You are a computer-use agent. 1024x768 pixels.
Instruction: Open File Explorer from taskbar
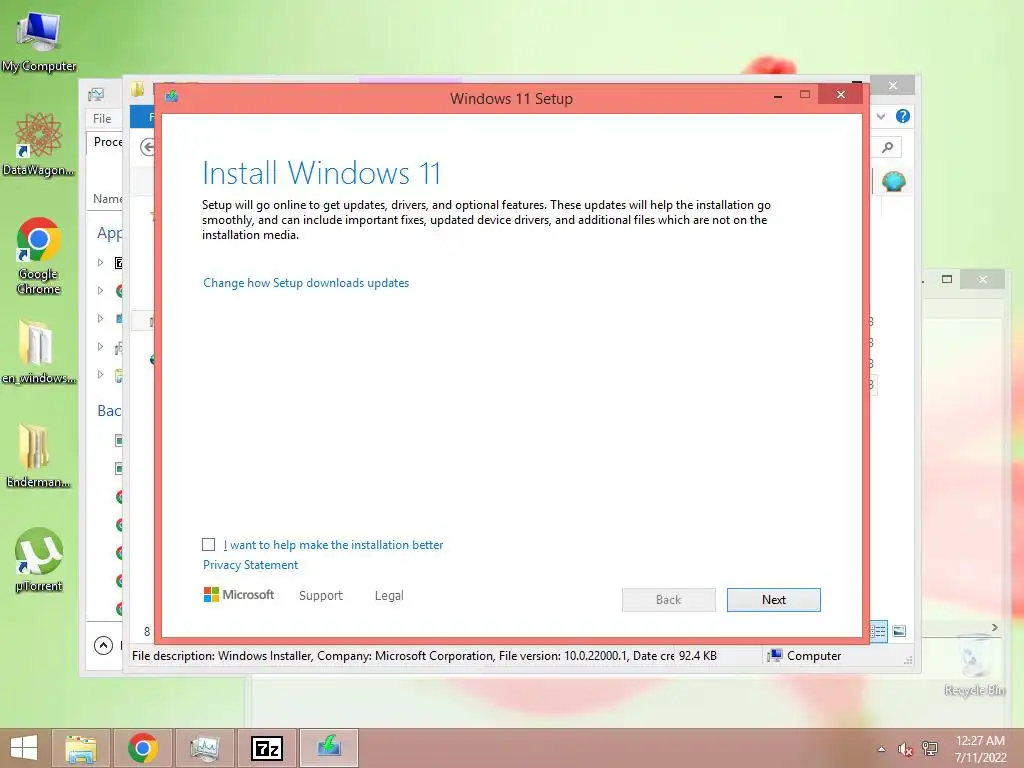coord(81,748)
